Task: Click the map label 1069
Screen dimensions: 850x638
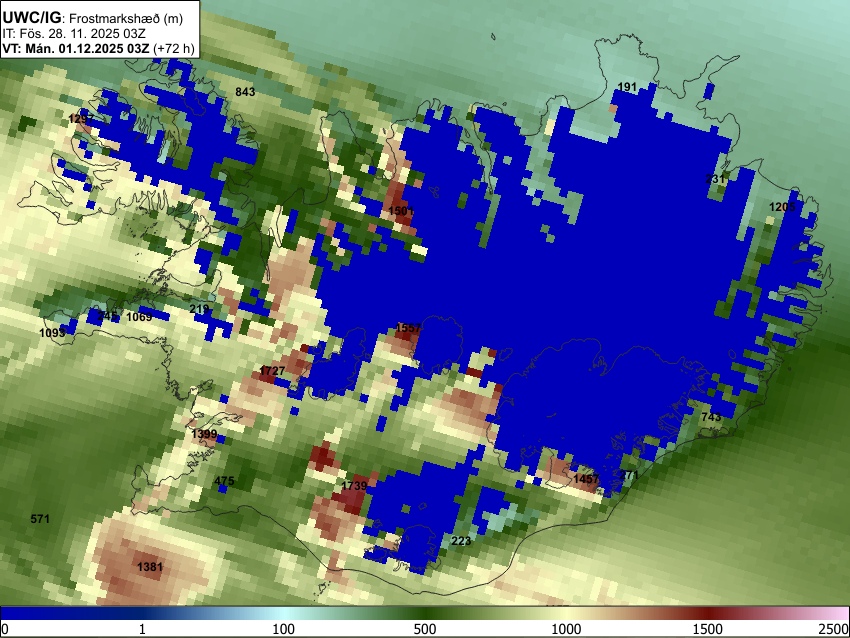Action: [139, 317]
